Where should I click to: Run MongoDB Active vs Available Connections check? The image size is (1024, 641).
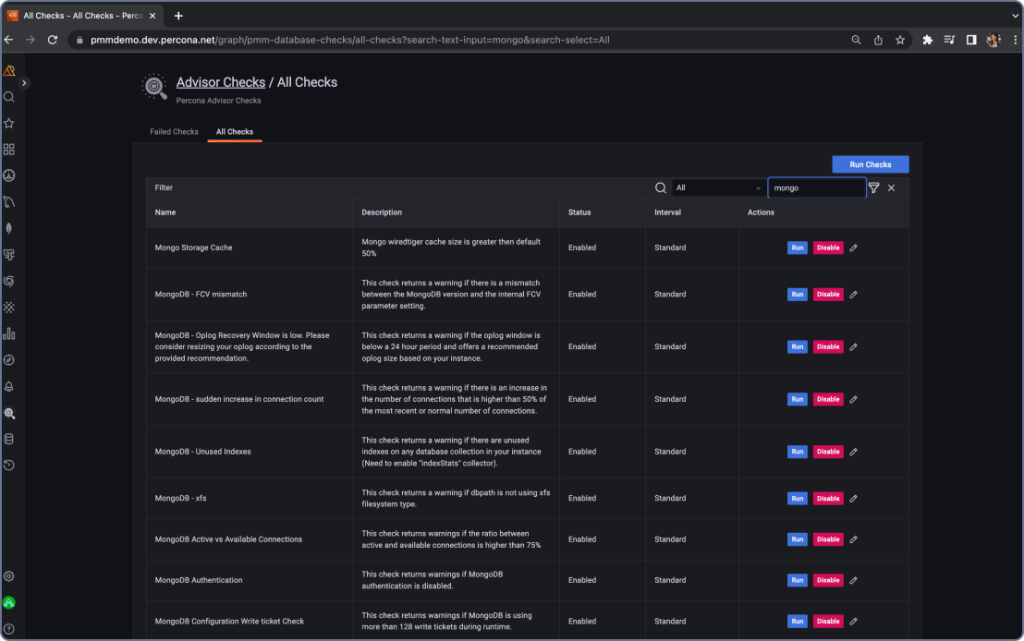797,539
